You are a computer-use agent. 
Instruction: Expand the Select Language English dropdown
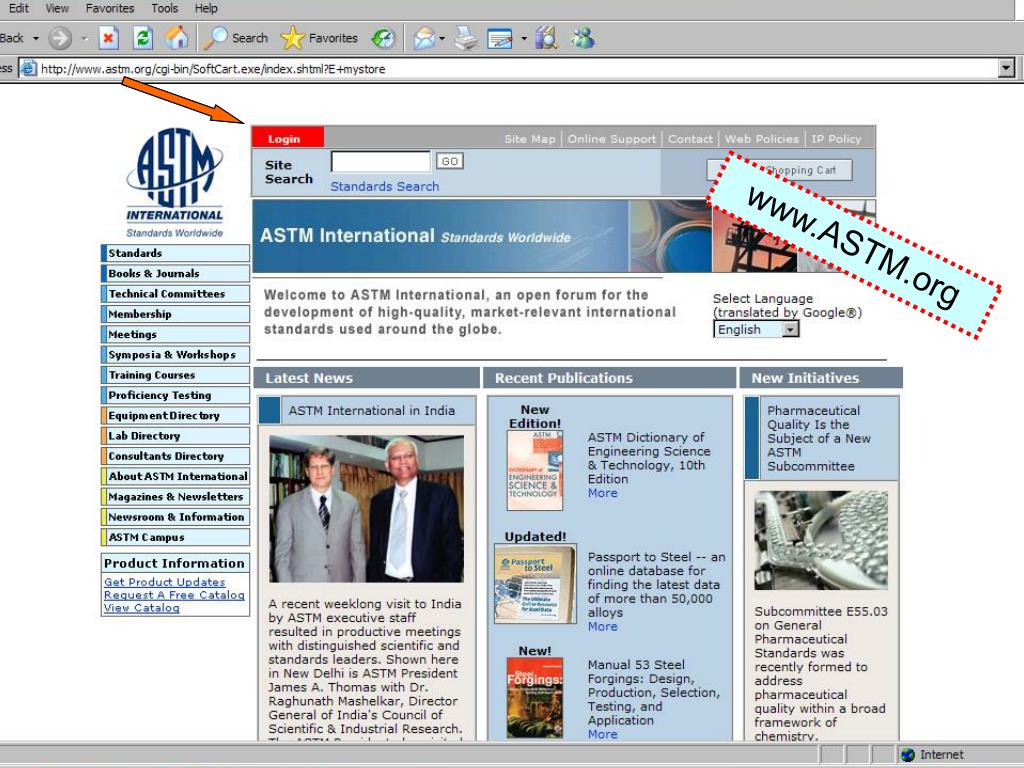tap(756, 330)
